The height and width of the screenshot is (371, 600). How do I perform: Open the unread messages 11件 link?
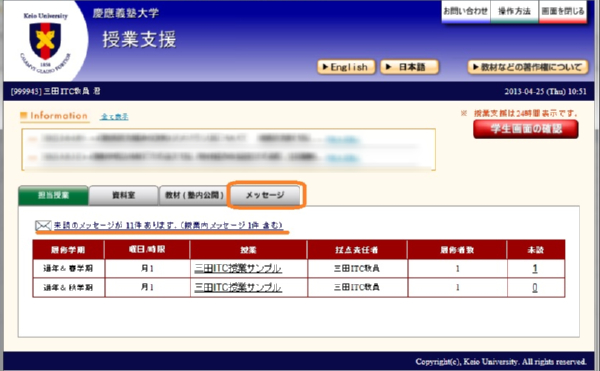[168, 225]
